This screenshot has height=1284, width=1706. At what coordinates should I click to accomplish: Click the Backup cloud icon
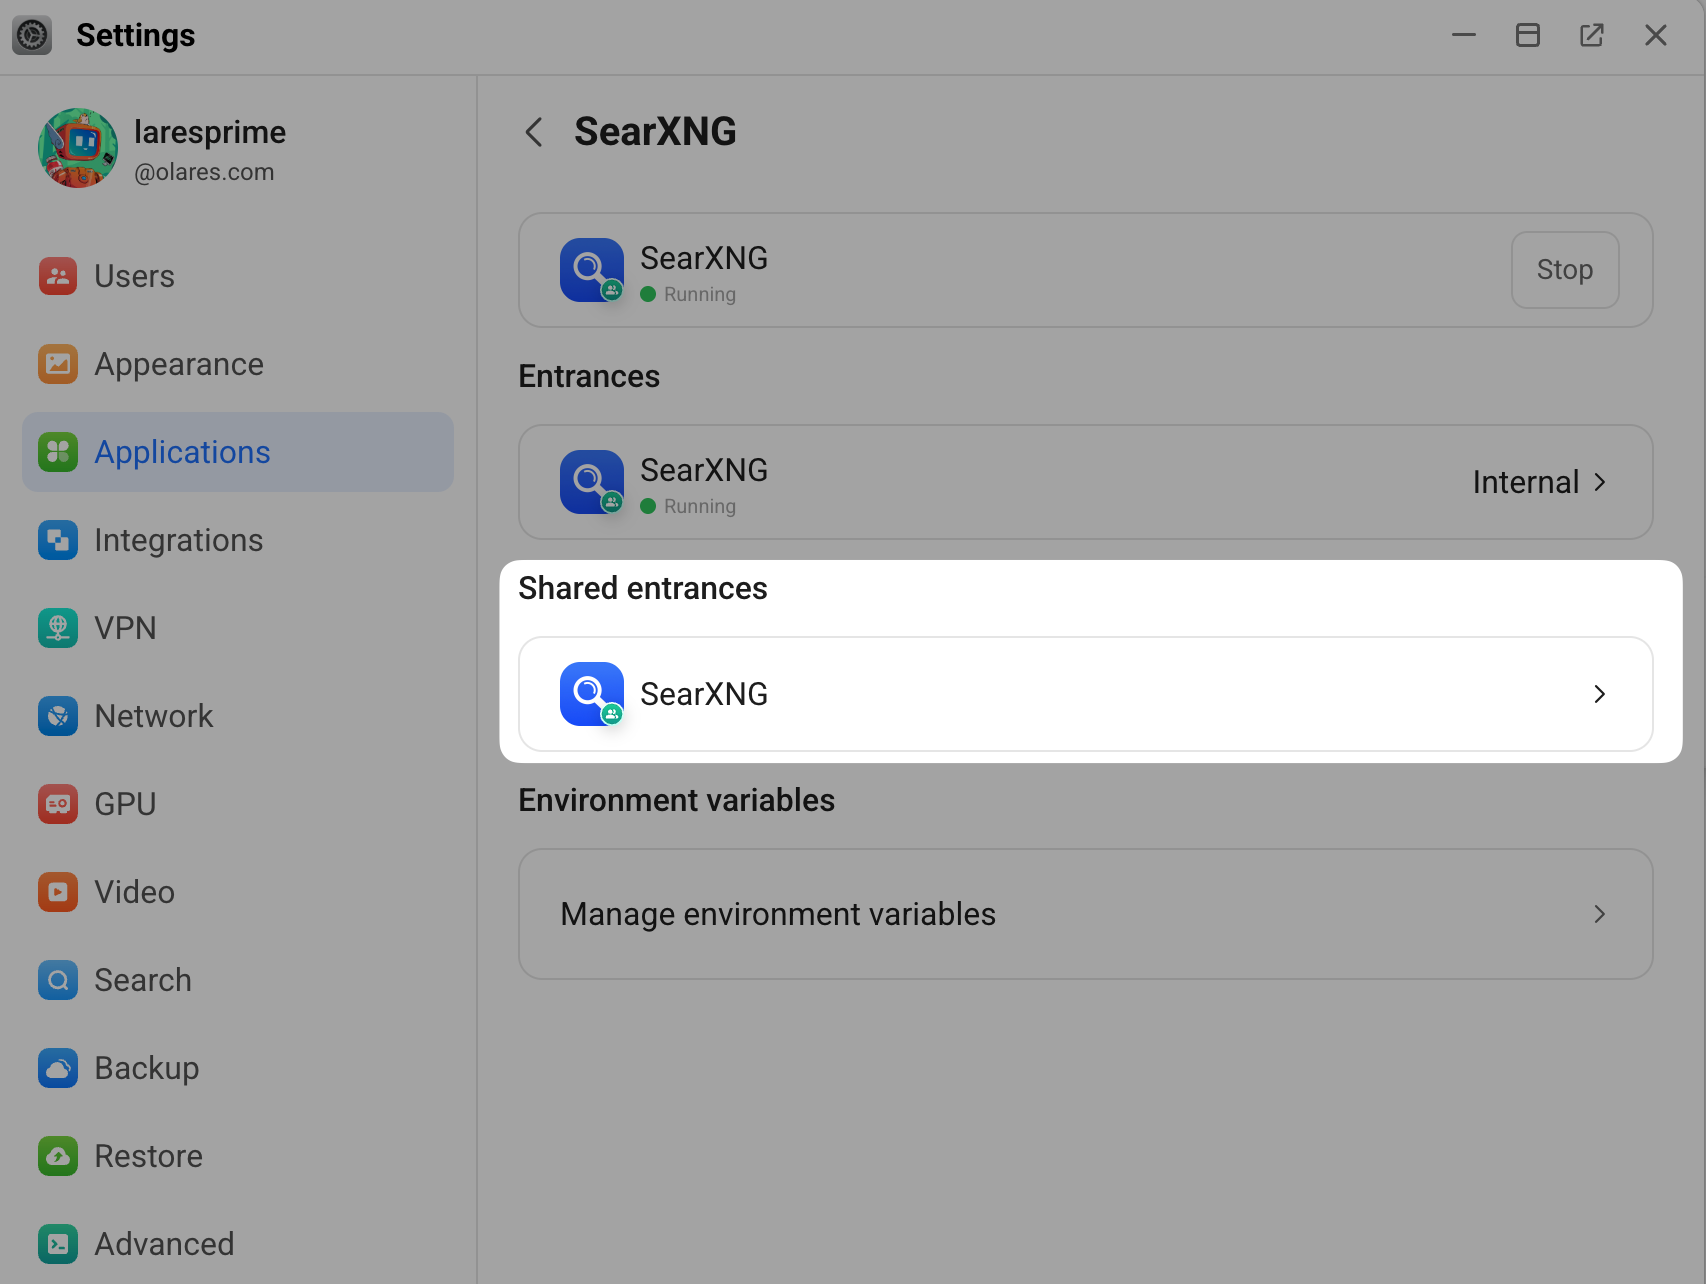tap(58, 1068)
